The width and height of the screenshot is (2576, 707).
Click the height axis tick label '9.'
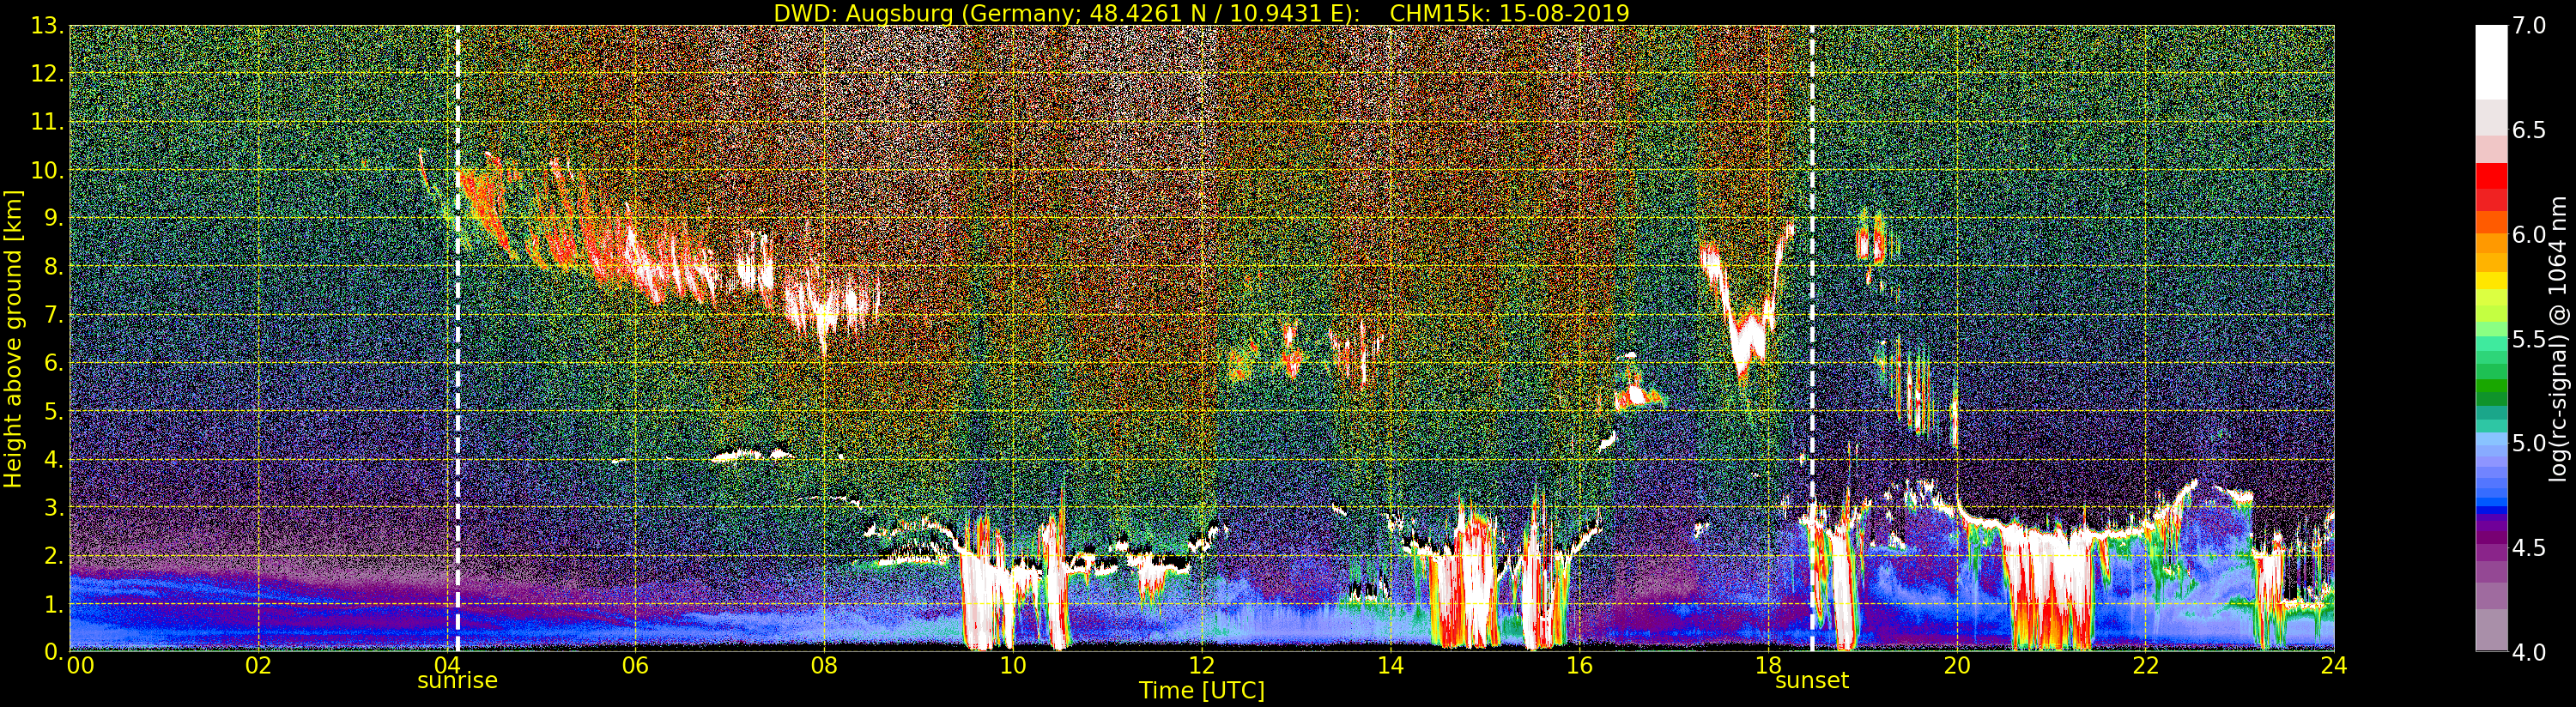53,218
